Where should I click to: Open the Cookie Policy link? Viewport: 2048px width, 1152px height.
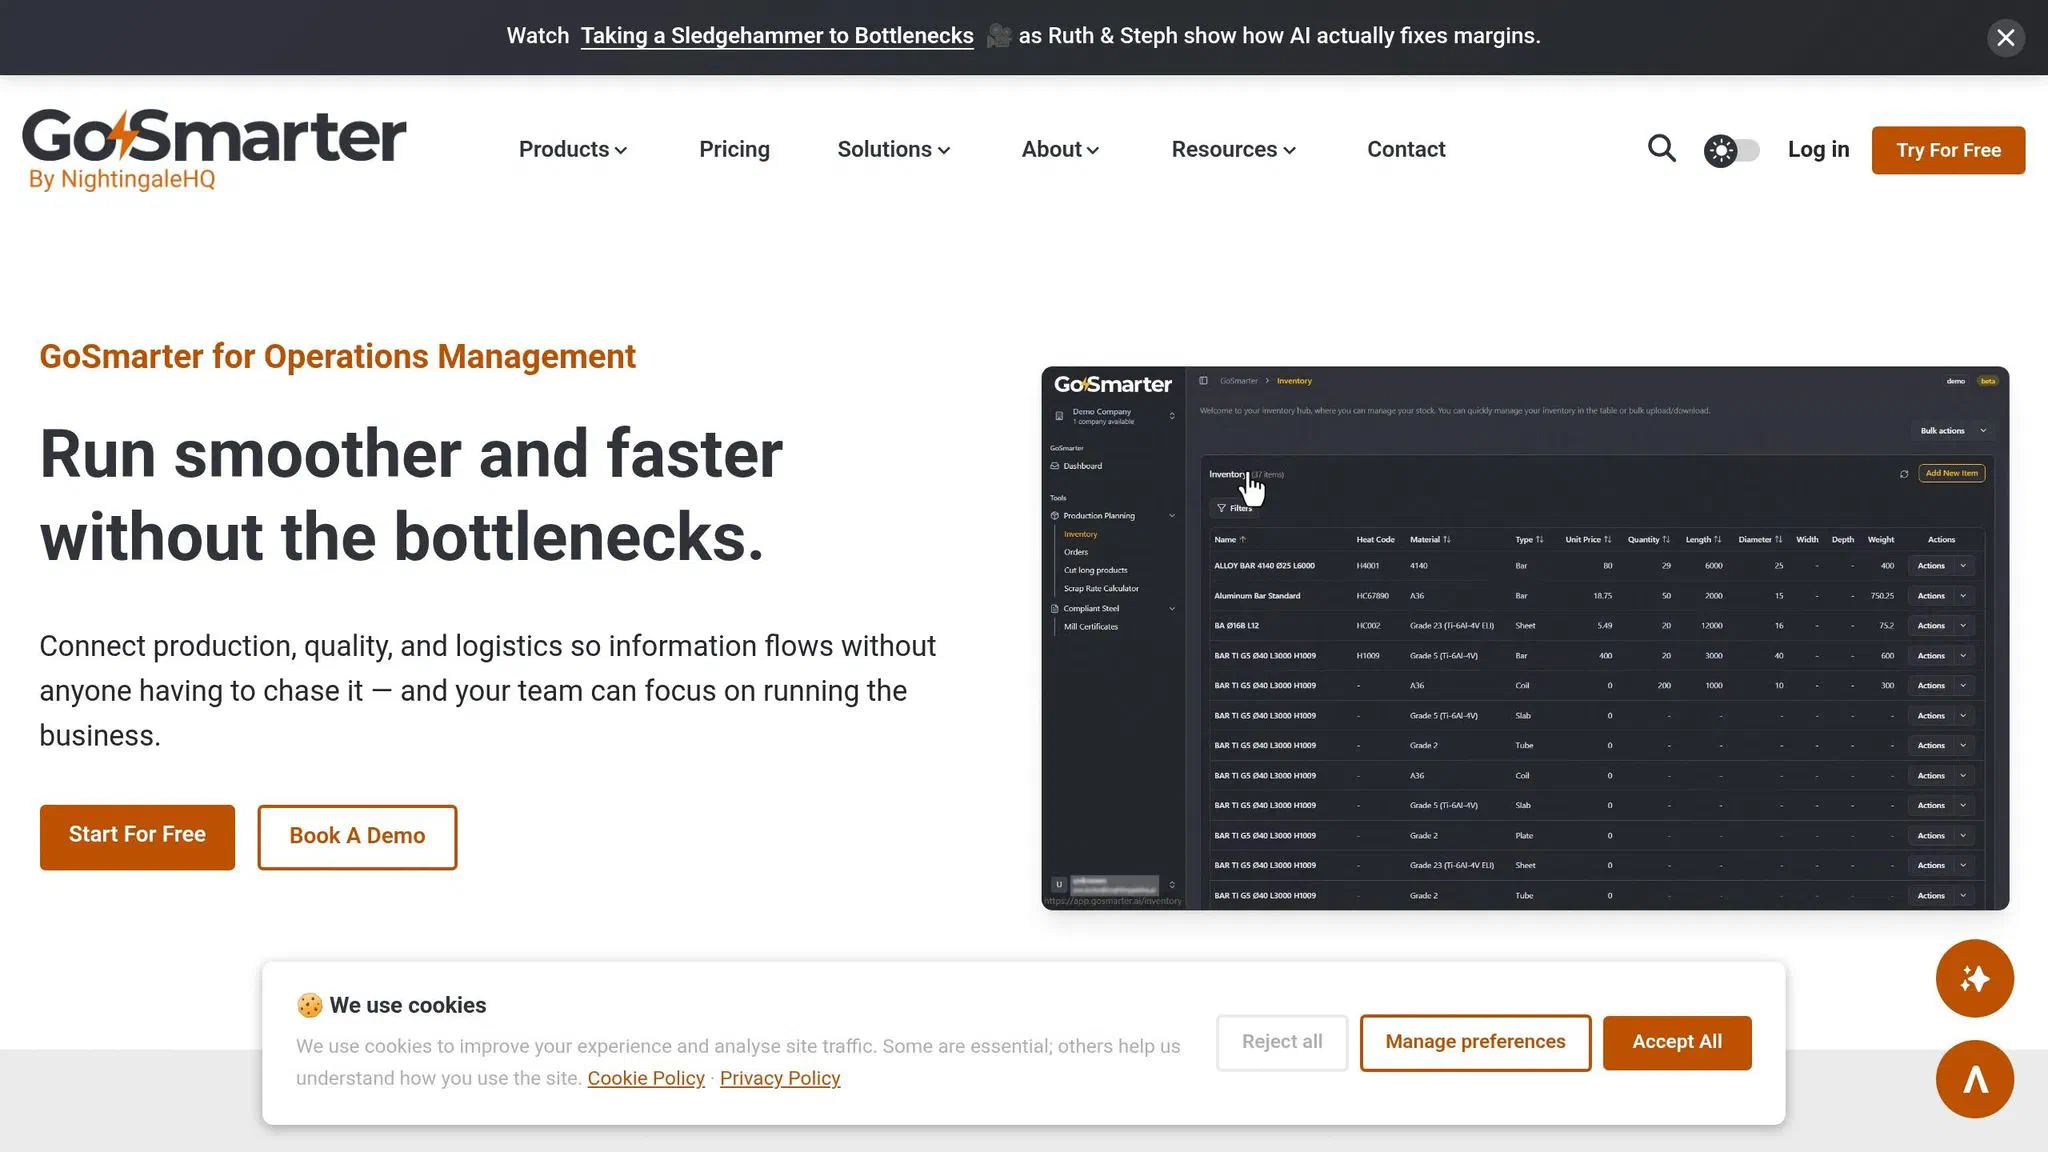coord(645,1078)
